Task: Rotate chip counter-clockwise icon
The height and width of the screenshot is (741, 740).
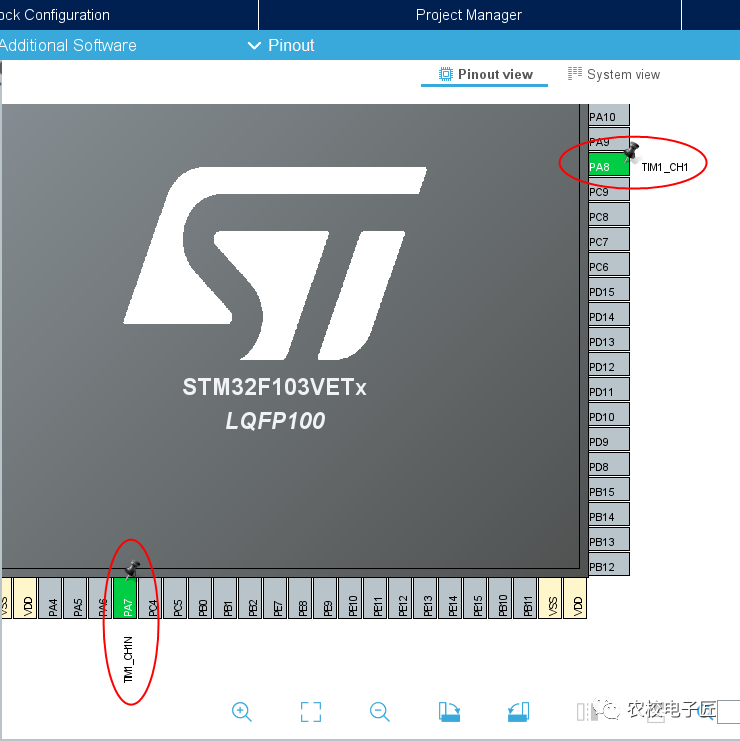Action: point(518,712)
